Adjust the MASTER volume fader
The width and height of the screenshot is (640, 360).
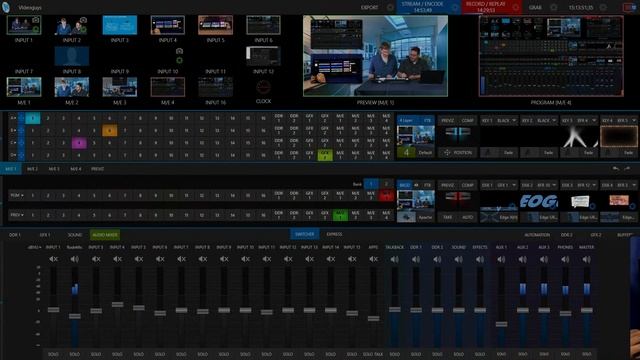[587, 310]
